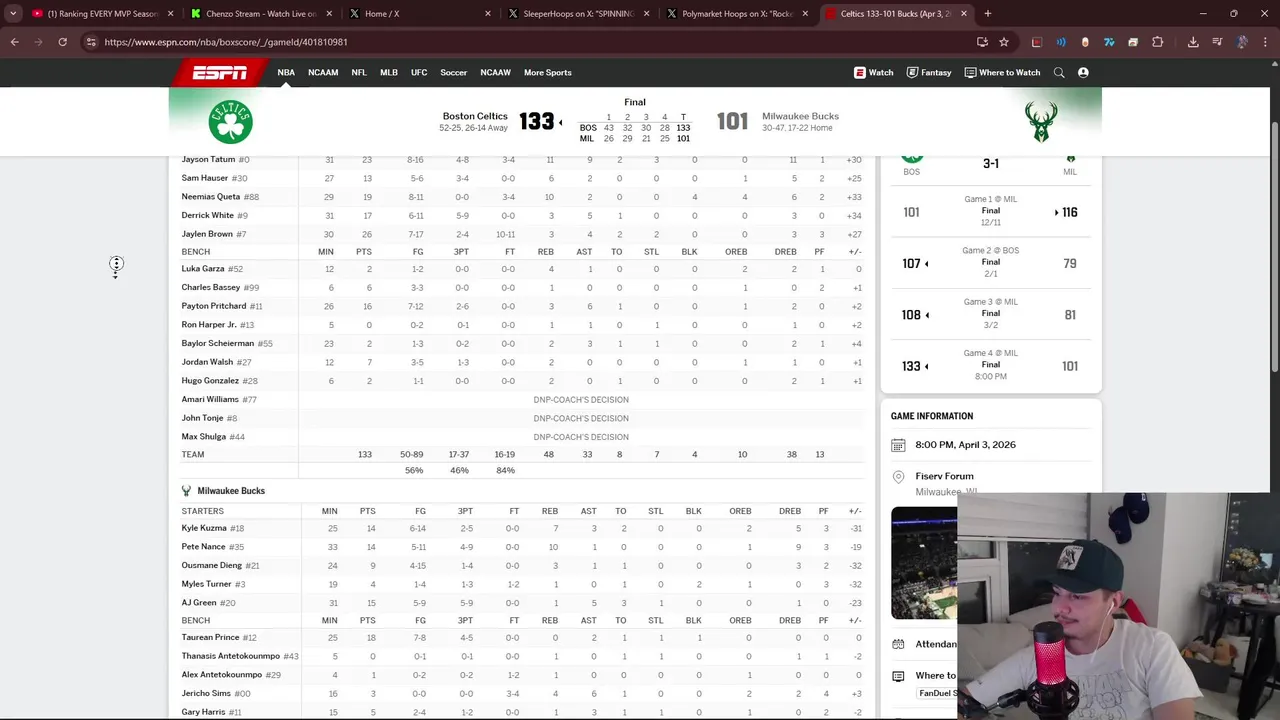The image size is (1280, 720).
Task: Open the media controls icon
Action: coord(1217,42)
